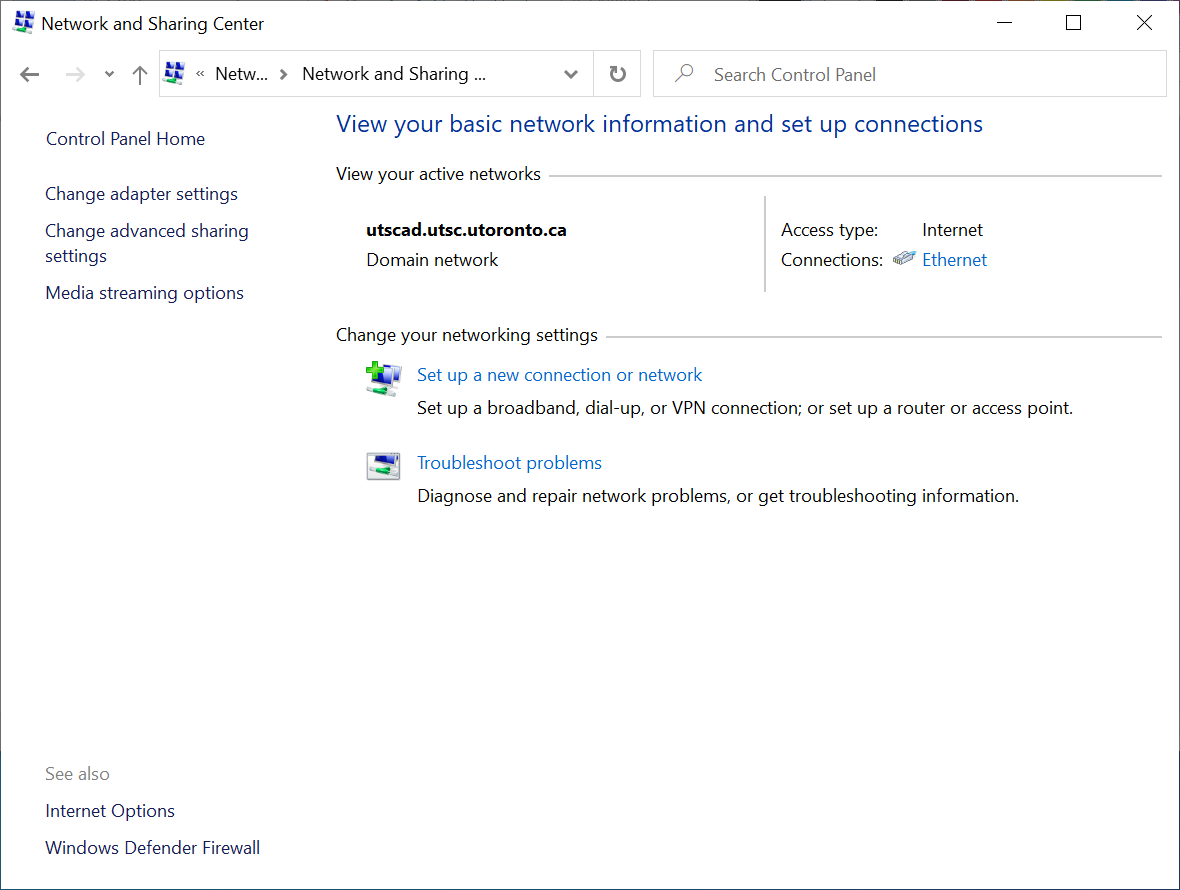Viewport: 1180px width, 890px height.
Task: Select the 'Network and Sharing' breadcrumb item
Action: click(x=394, y=74)
